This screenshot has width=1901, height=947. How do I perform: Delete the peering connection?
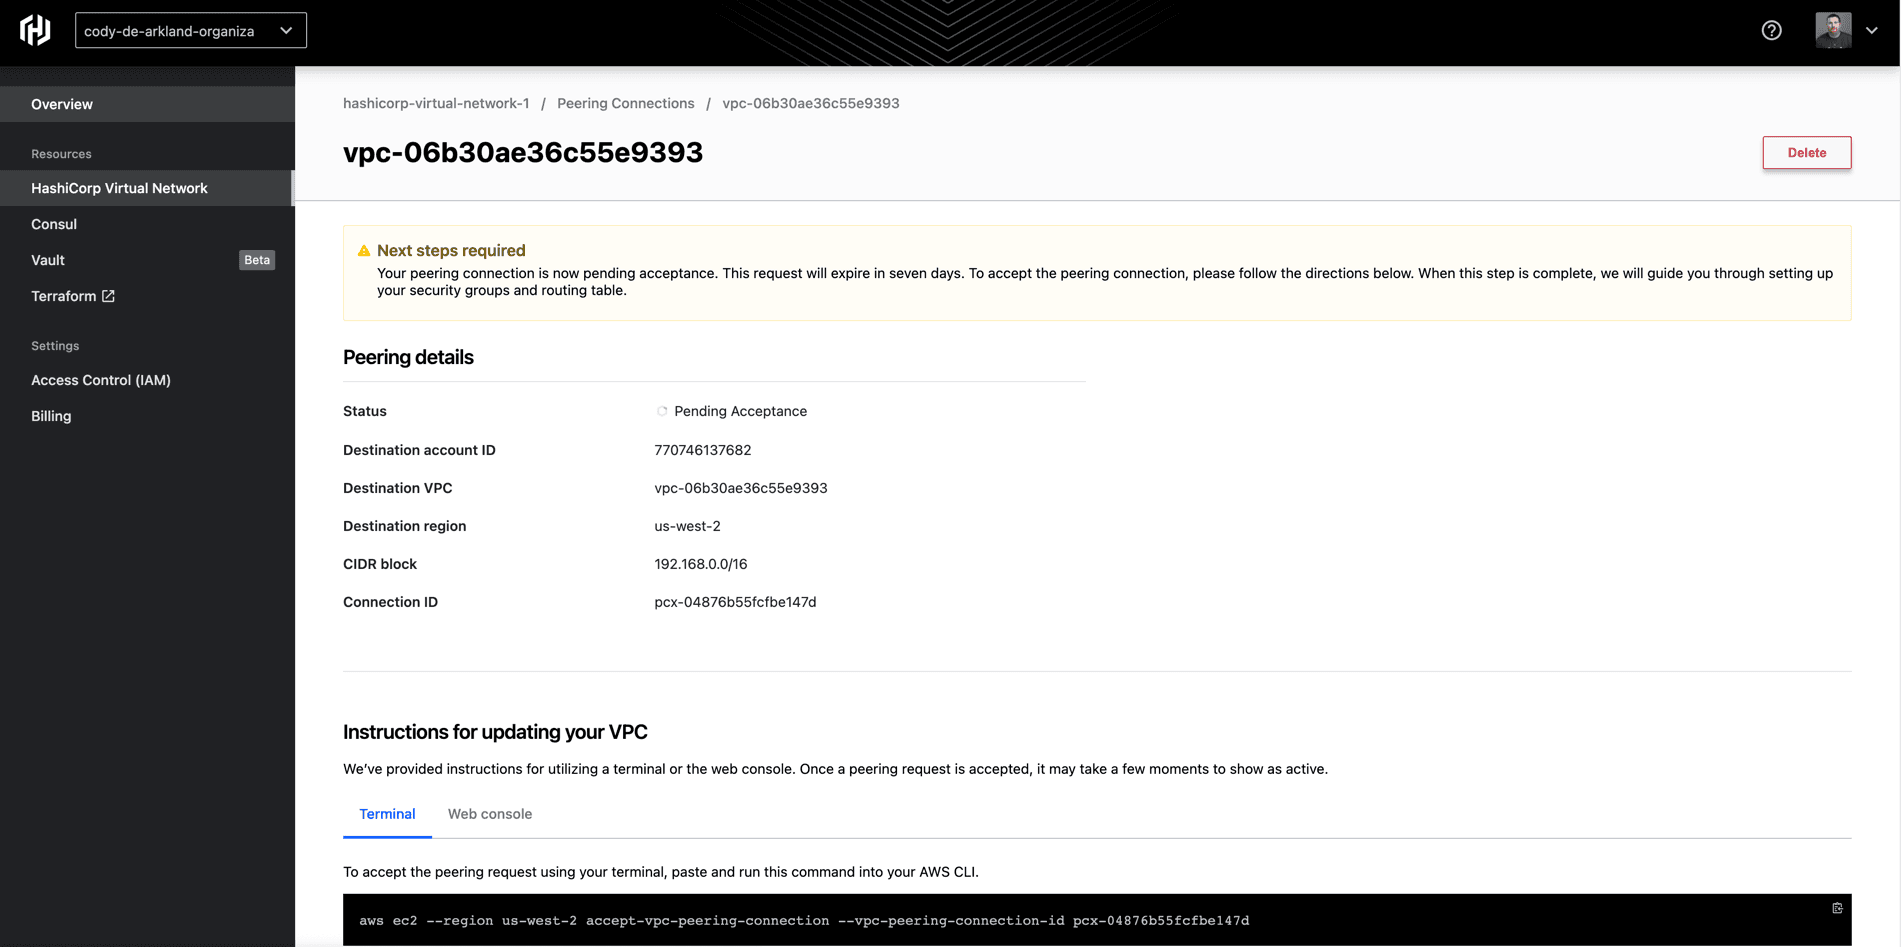pos(1806,153)
